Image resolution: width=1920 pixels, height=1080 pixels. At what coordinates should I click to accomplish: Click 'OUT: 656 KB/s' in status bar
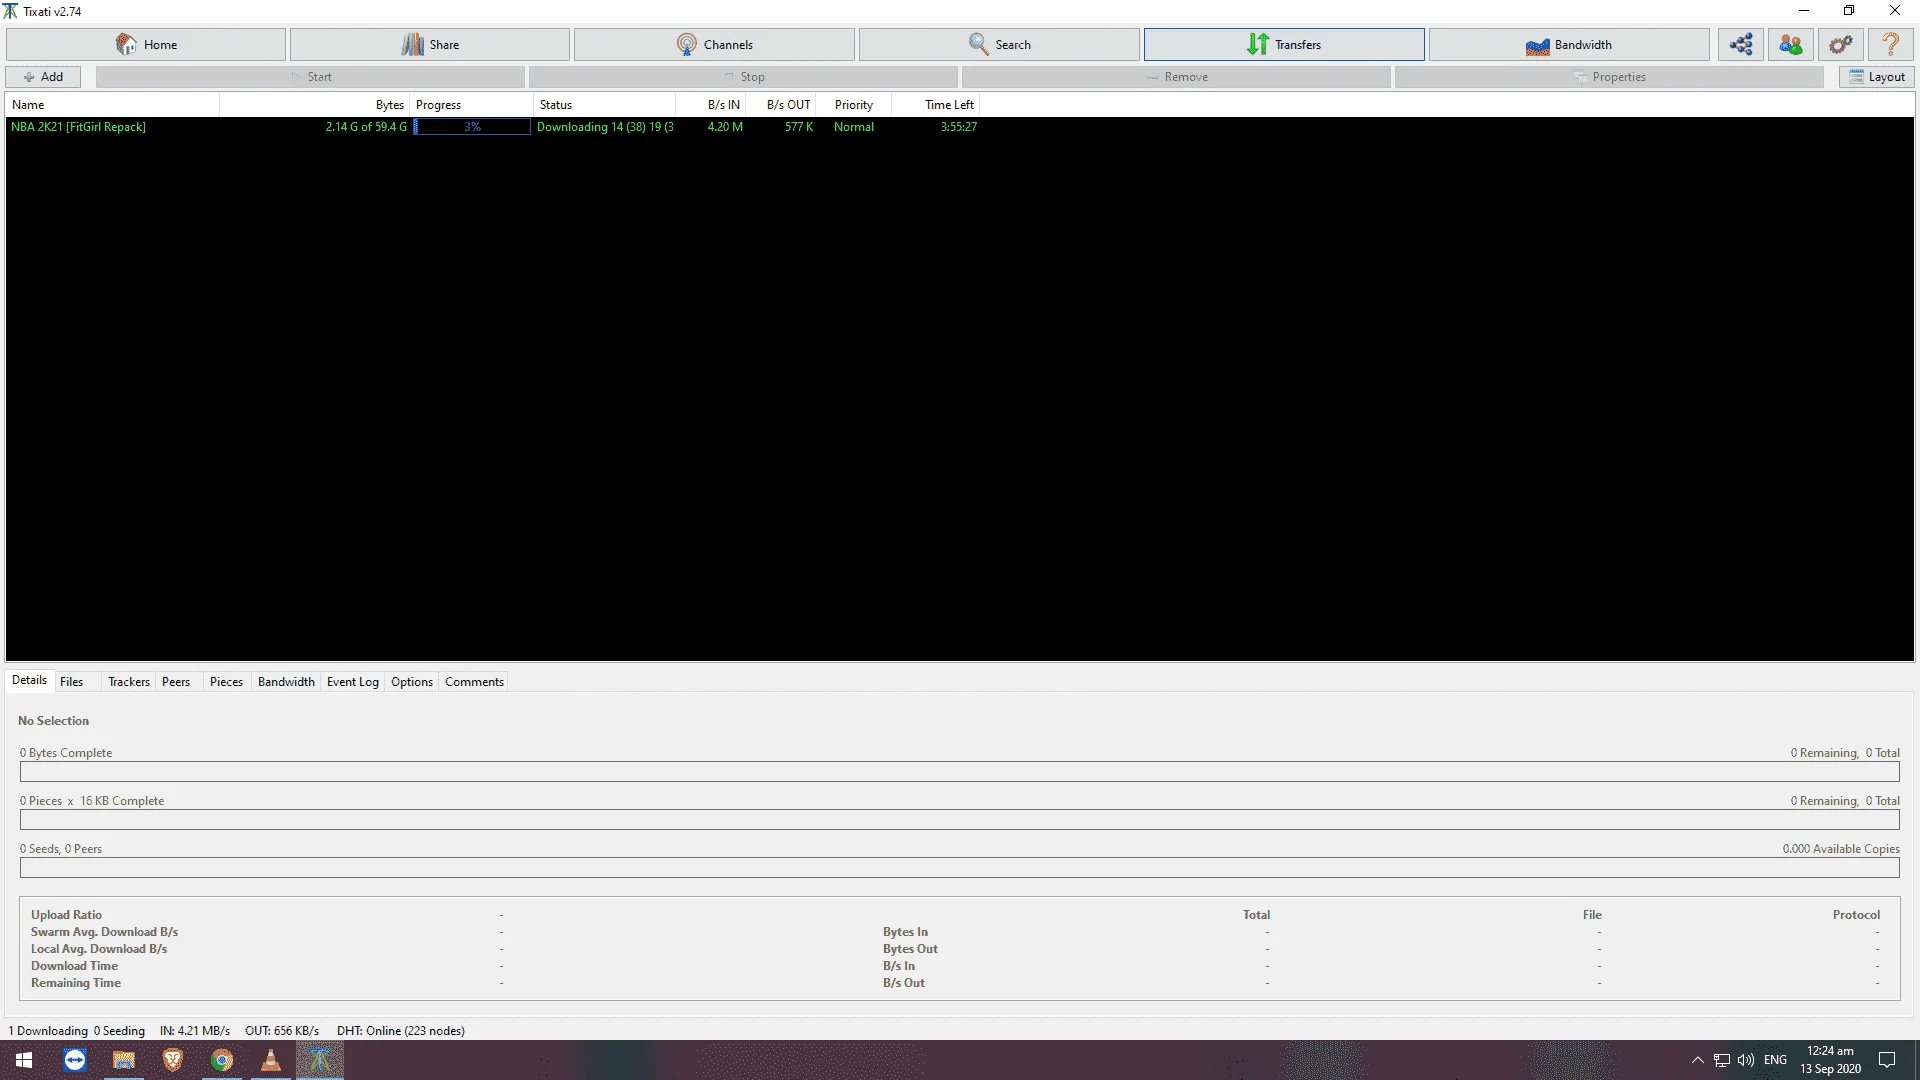(x=282, y=1031)
